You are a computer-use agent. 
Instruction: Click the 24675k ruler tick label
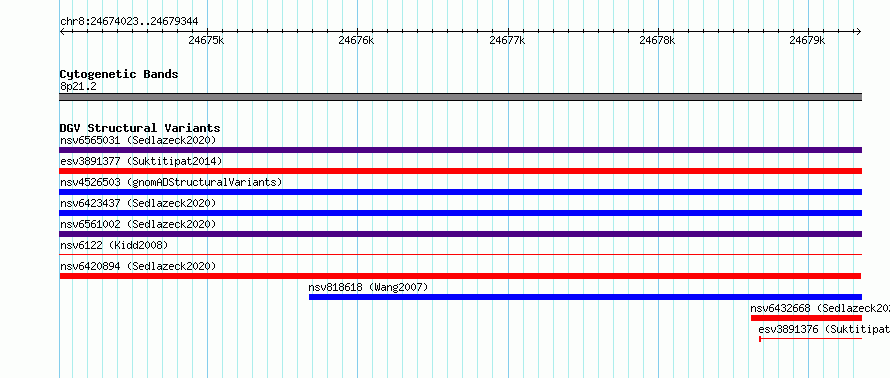207,40
